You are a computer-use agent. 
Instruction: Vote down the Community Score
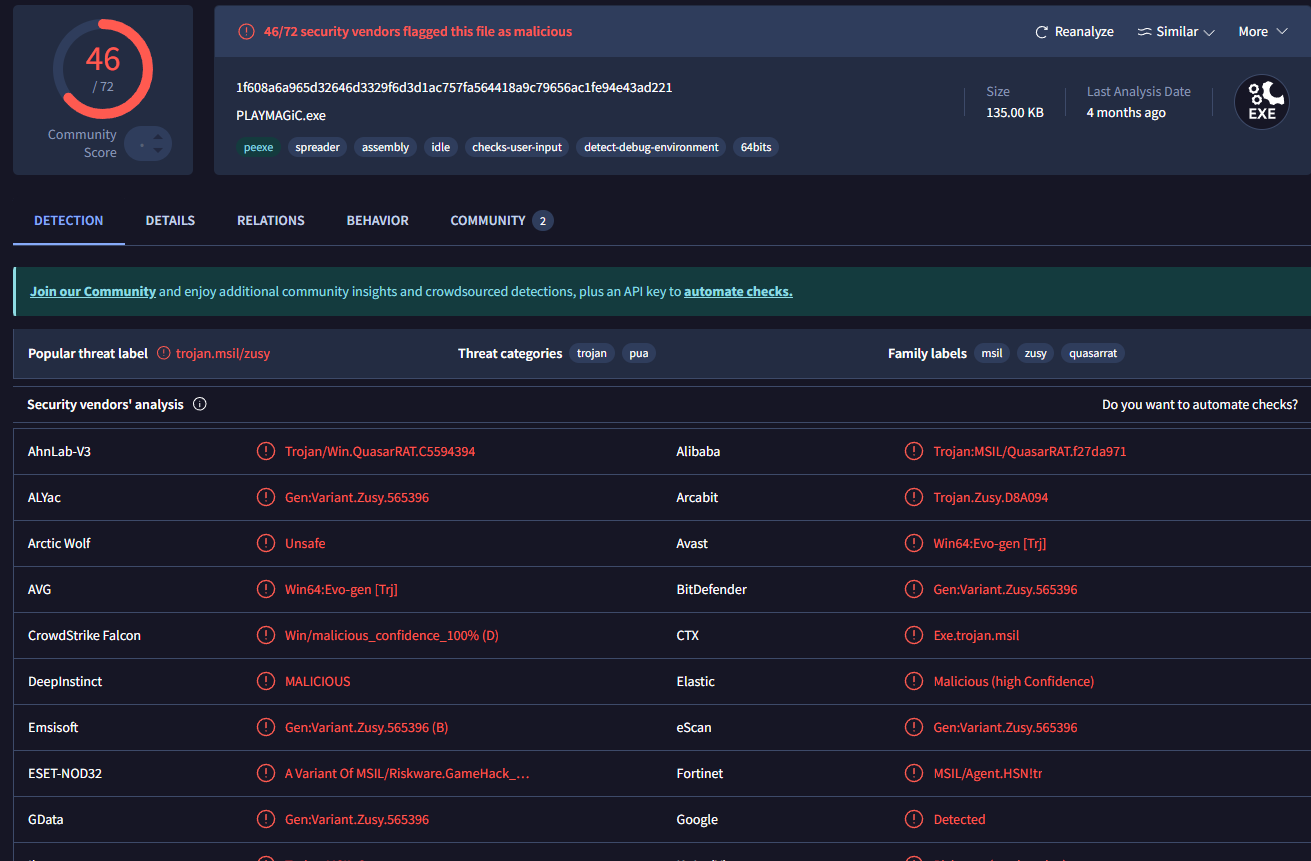click(x=157, y=151)
